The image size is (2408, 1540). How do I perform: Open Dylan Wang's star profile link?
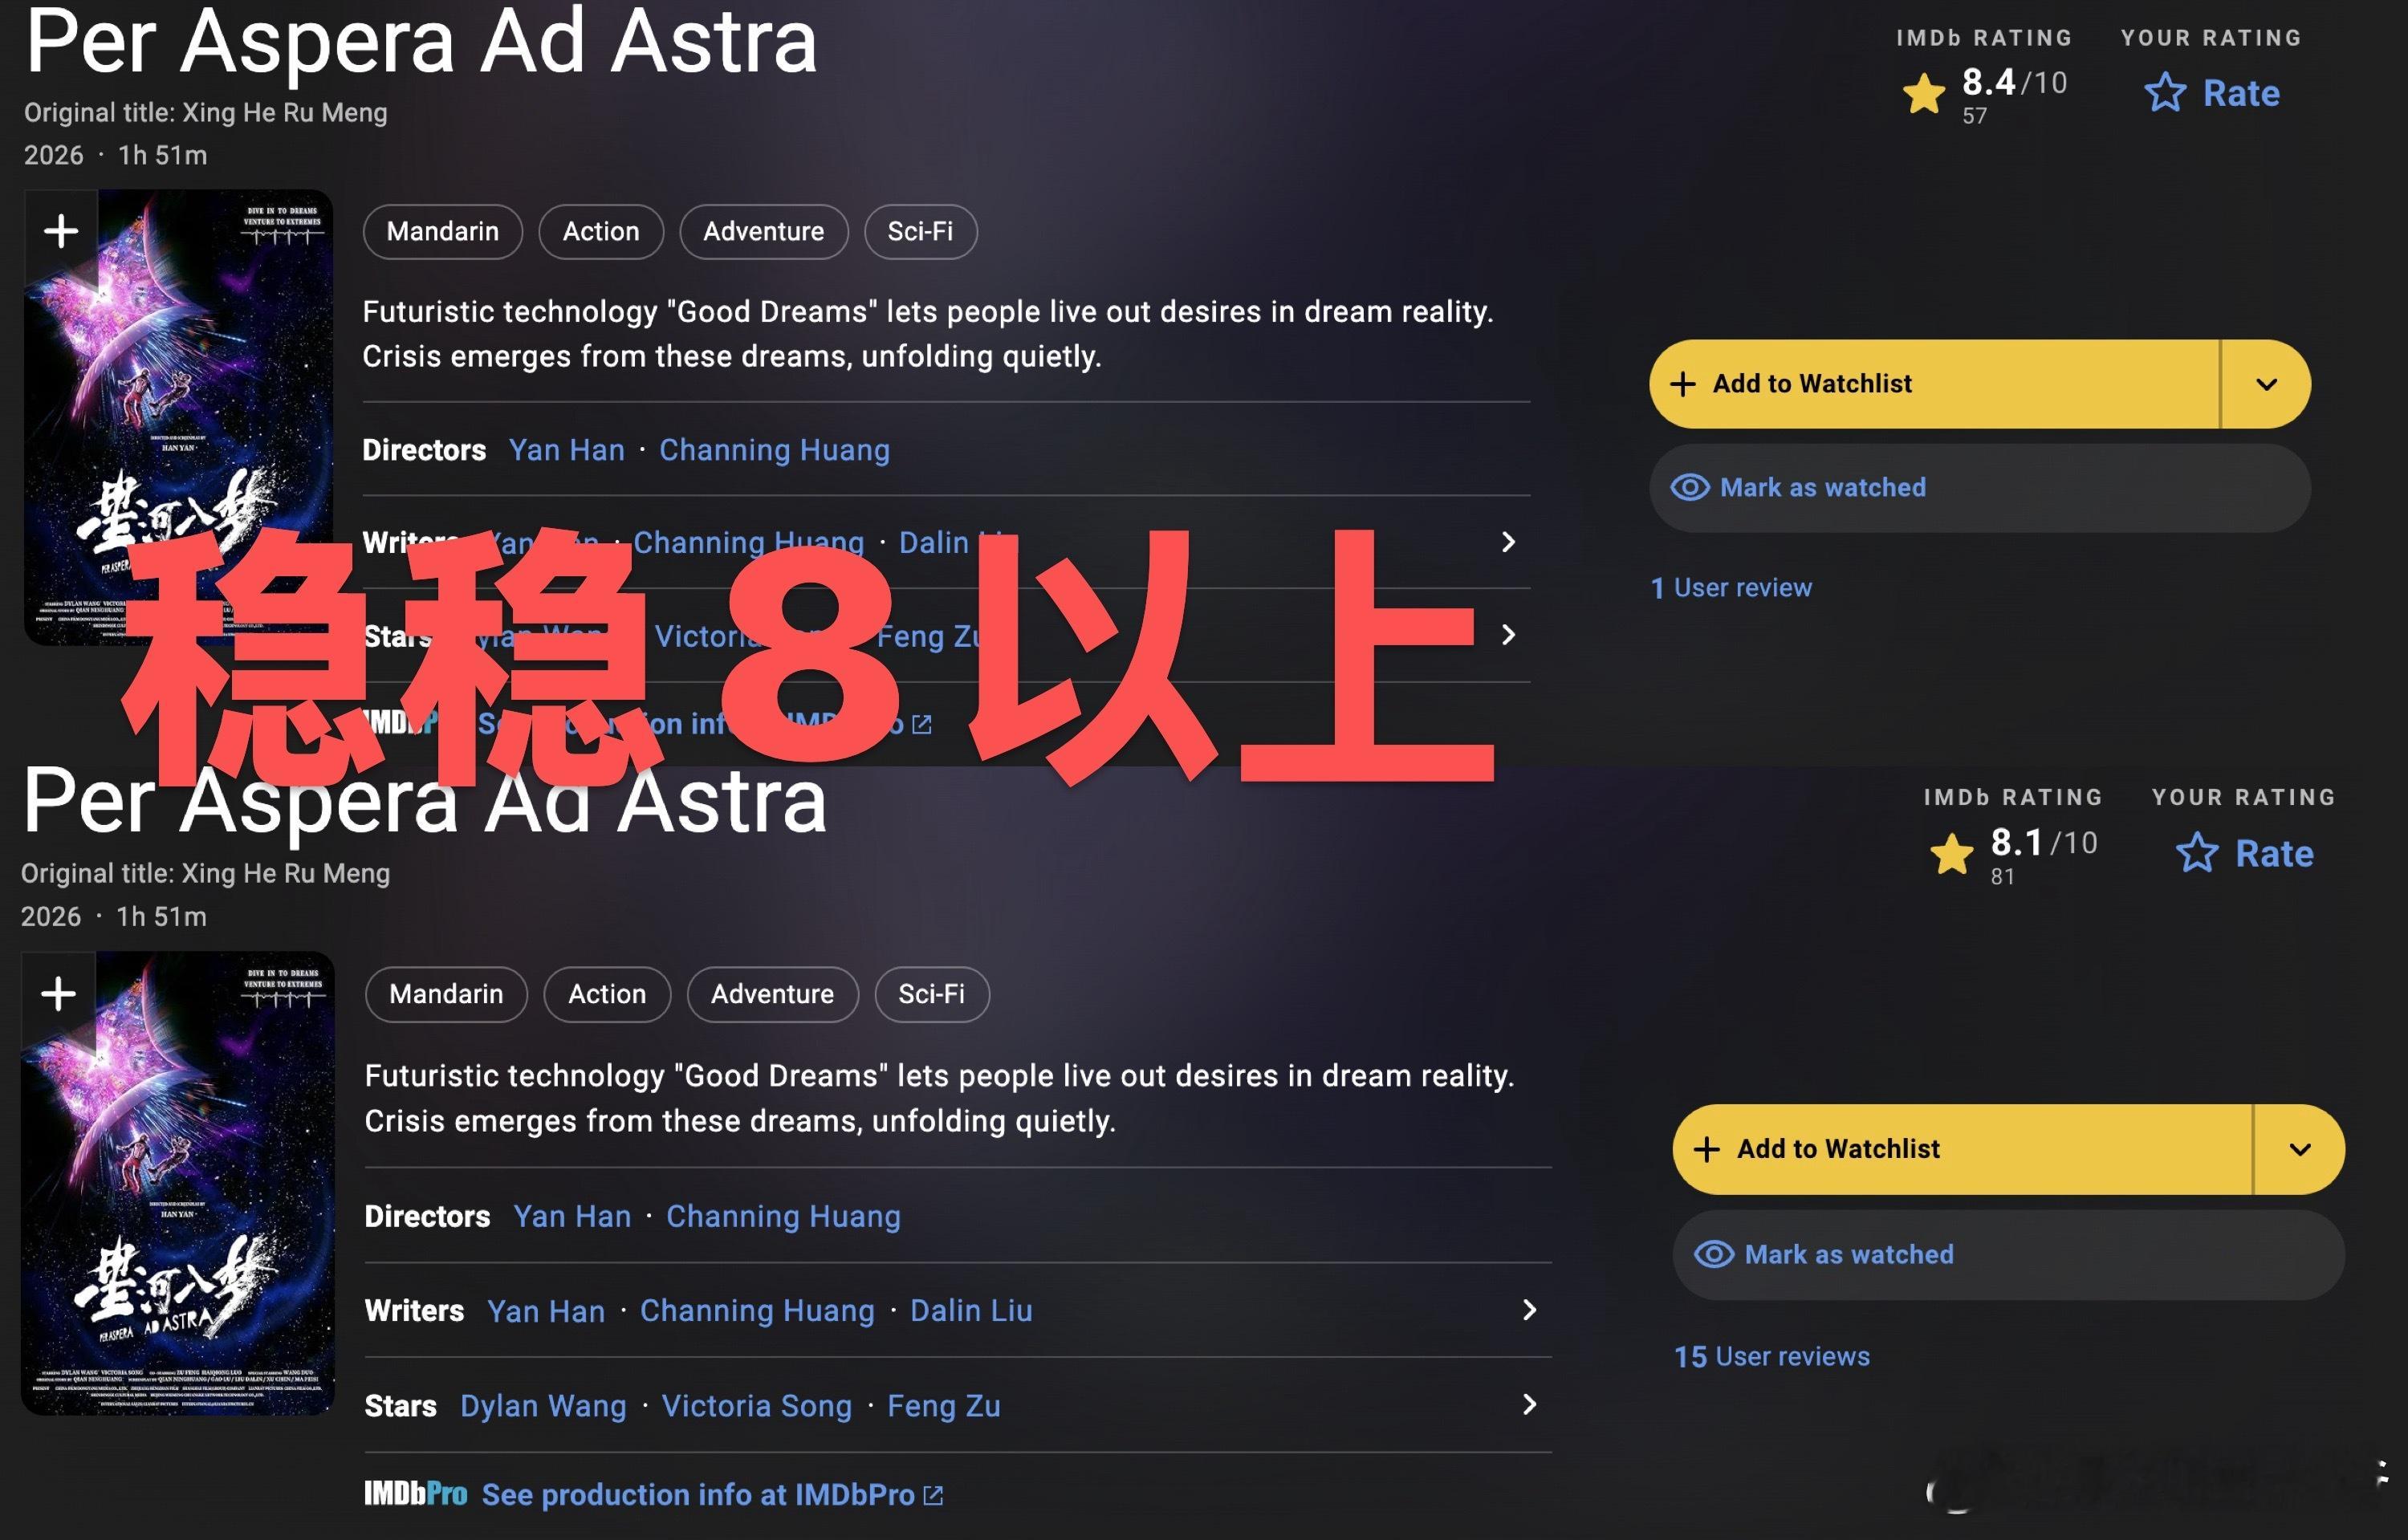pos(543,1406)
